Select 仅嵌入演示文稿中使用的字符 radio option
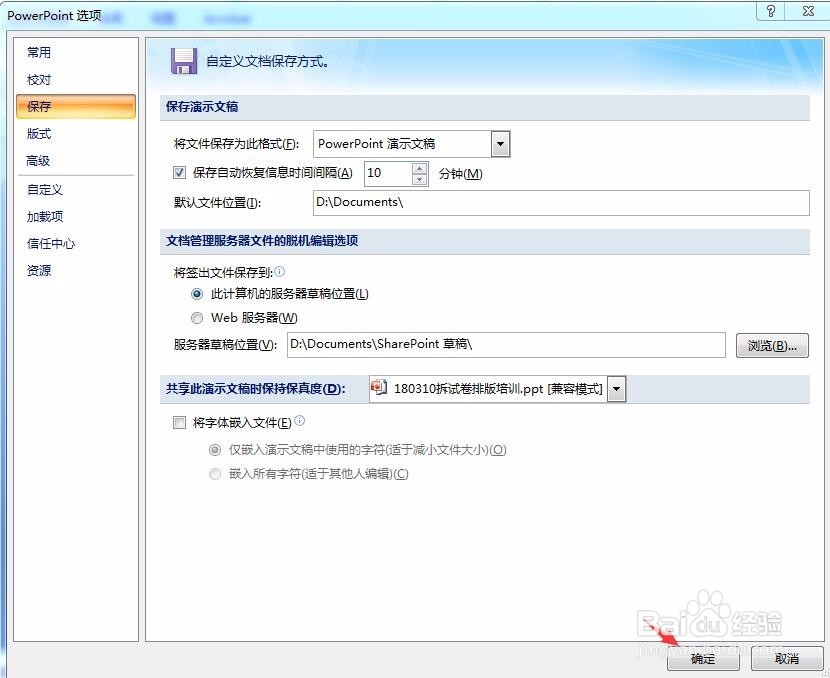Viewport: 830px width, 678px height. pyautogui.click(x=215, y=450)
